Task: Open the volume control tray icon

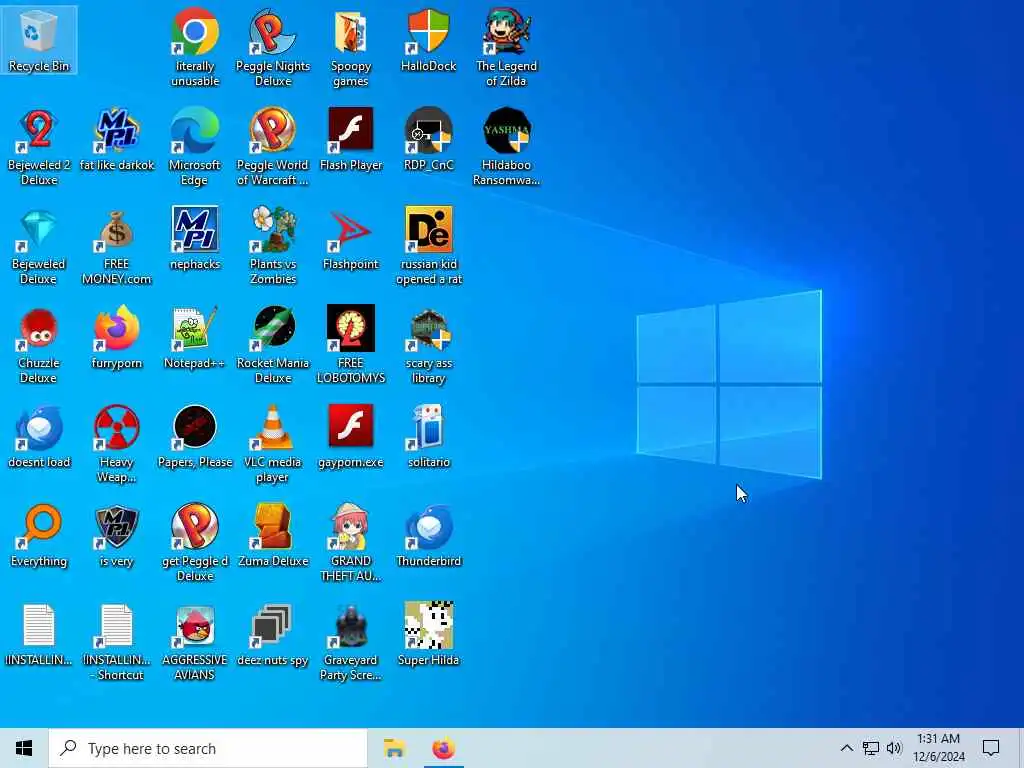Action: point(894,748)
